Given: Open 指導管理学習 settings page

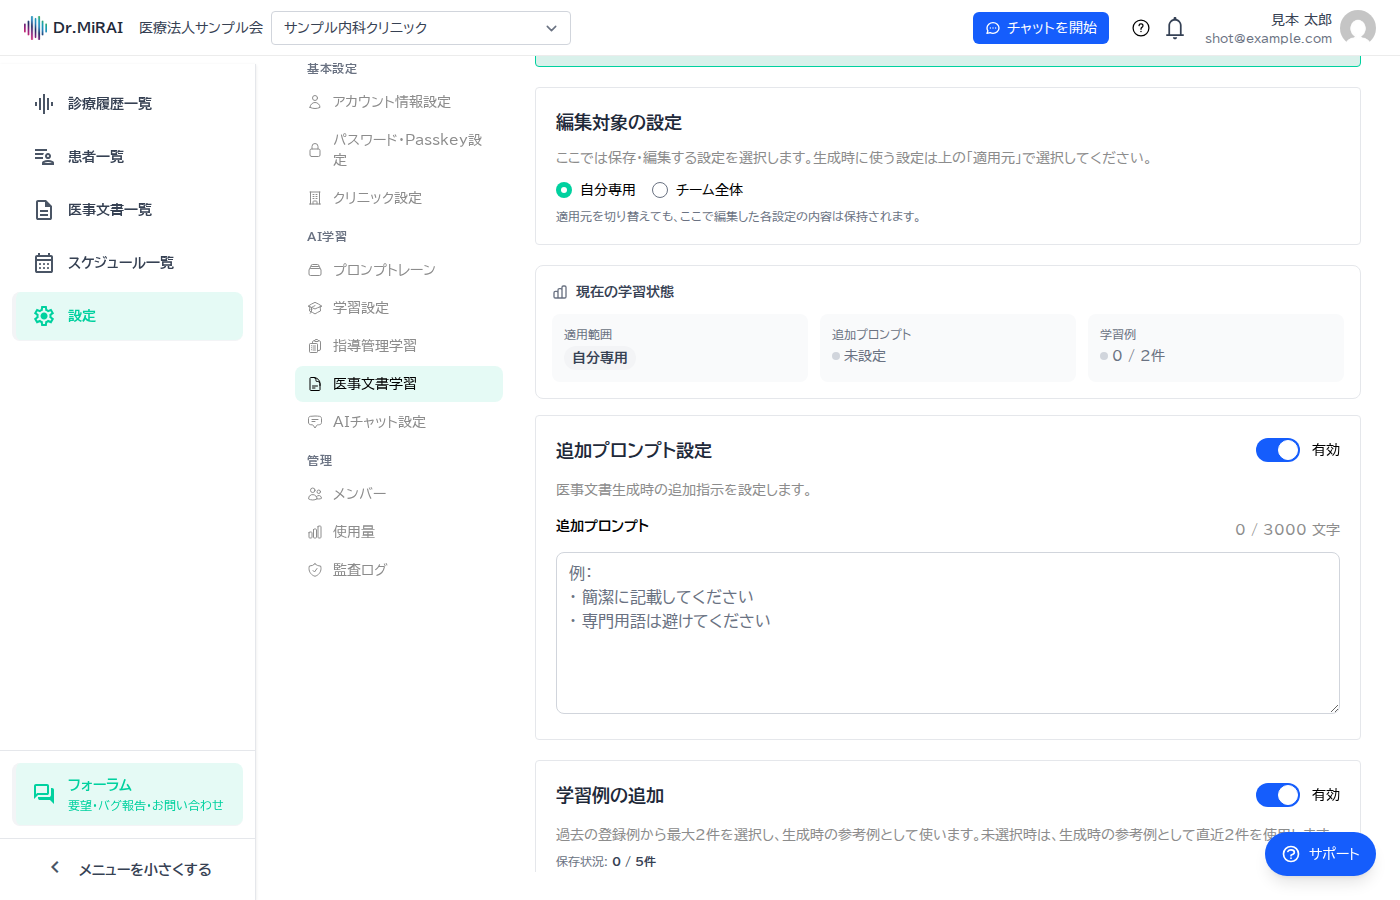Looking at the screenshot, I should click(399, 346).
